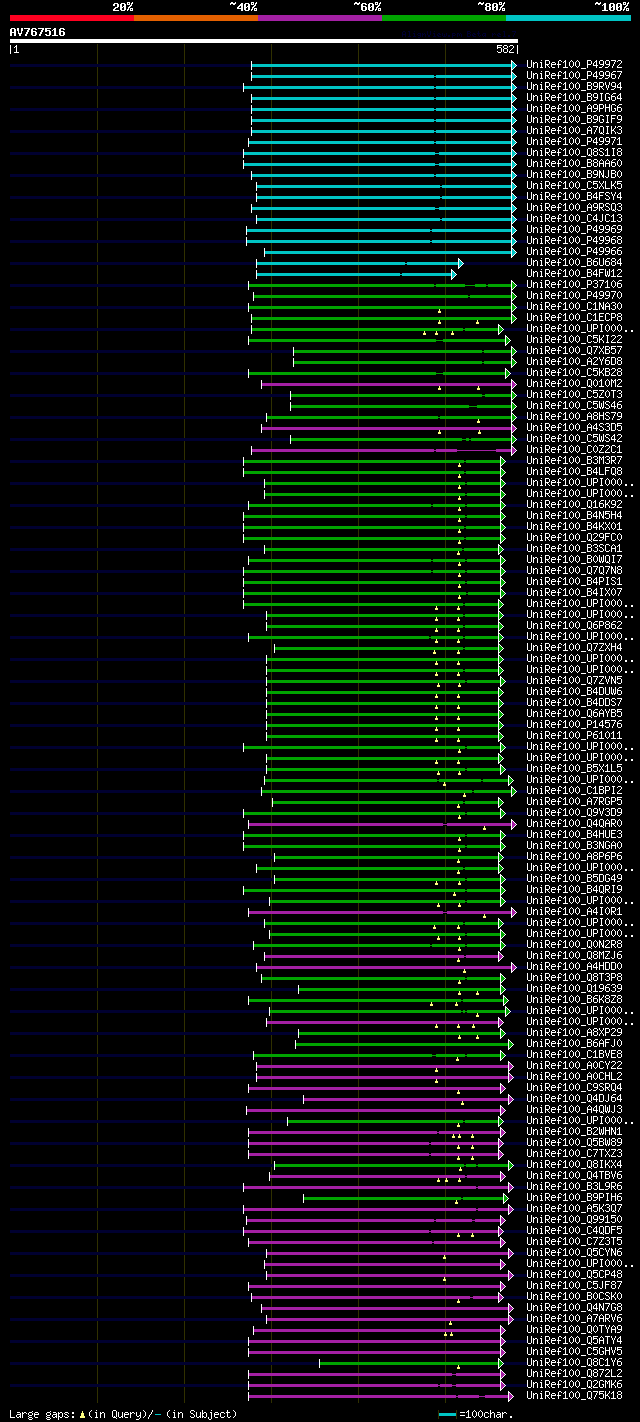Click UniRef100_A7QIK3 label
This screenshot has height=1422, width=640.
coord(574,130)
